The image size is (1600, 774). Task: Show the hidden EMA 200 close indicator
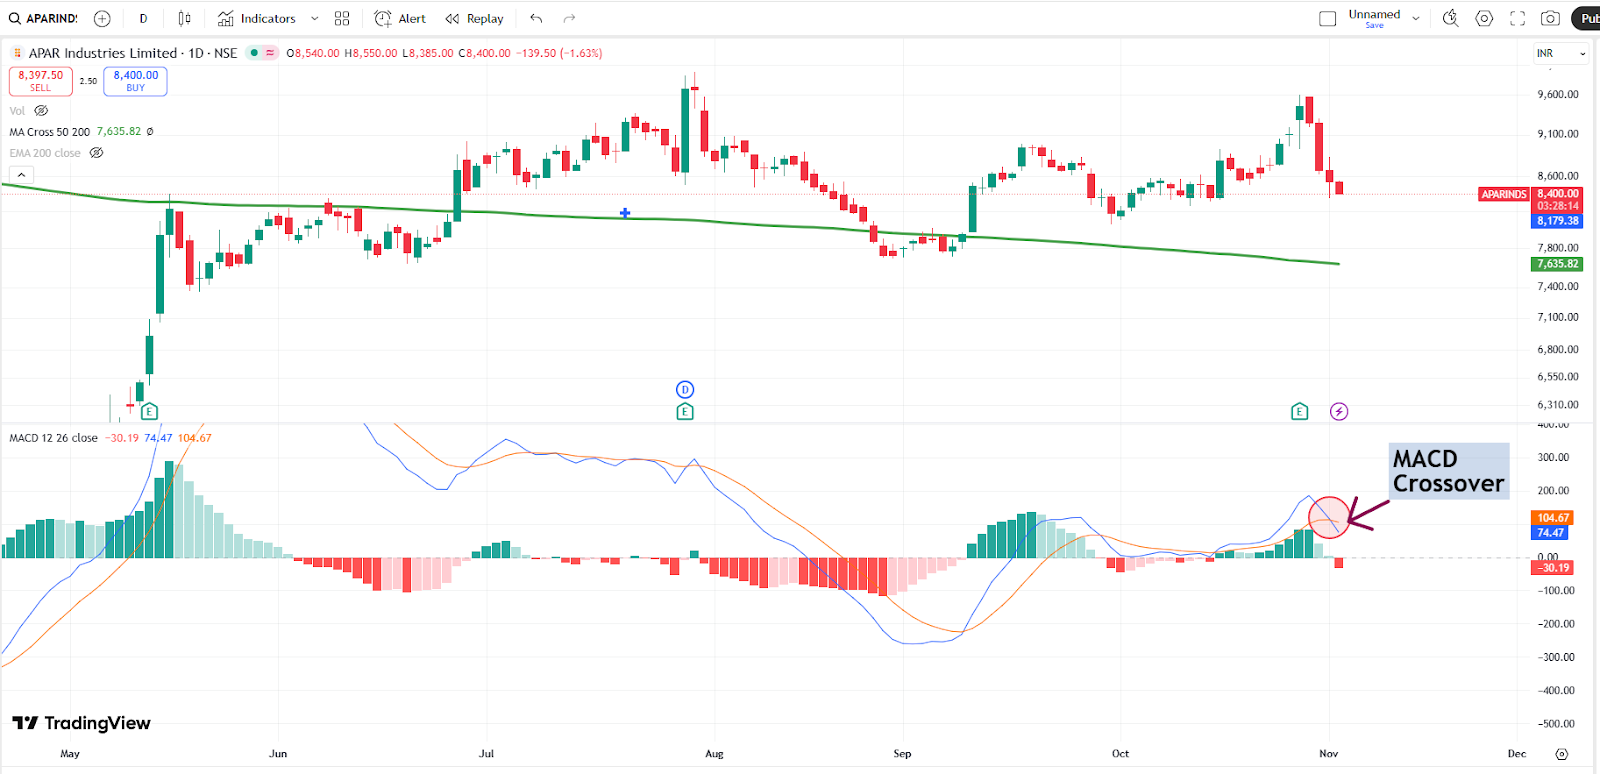96,153
